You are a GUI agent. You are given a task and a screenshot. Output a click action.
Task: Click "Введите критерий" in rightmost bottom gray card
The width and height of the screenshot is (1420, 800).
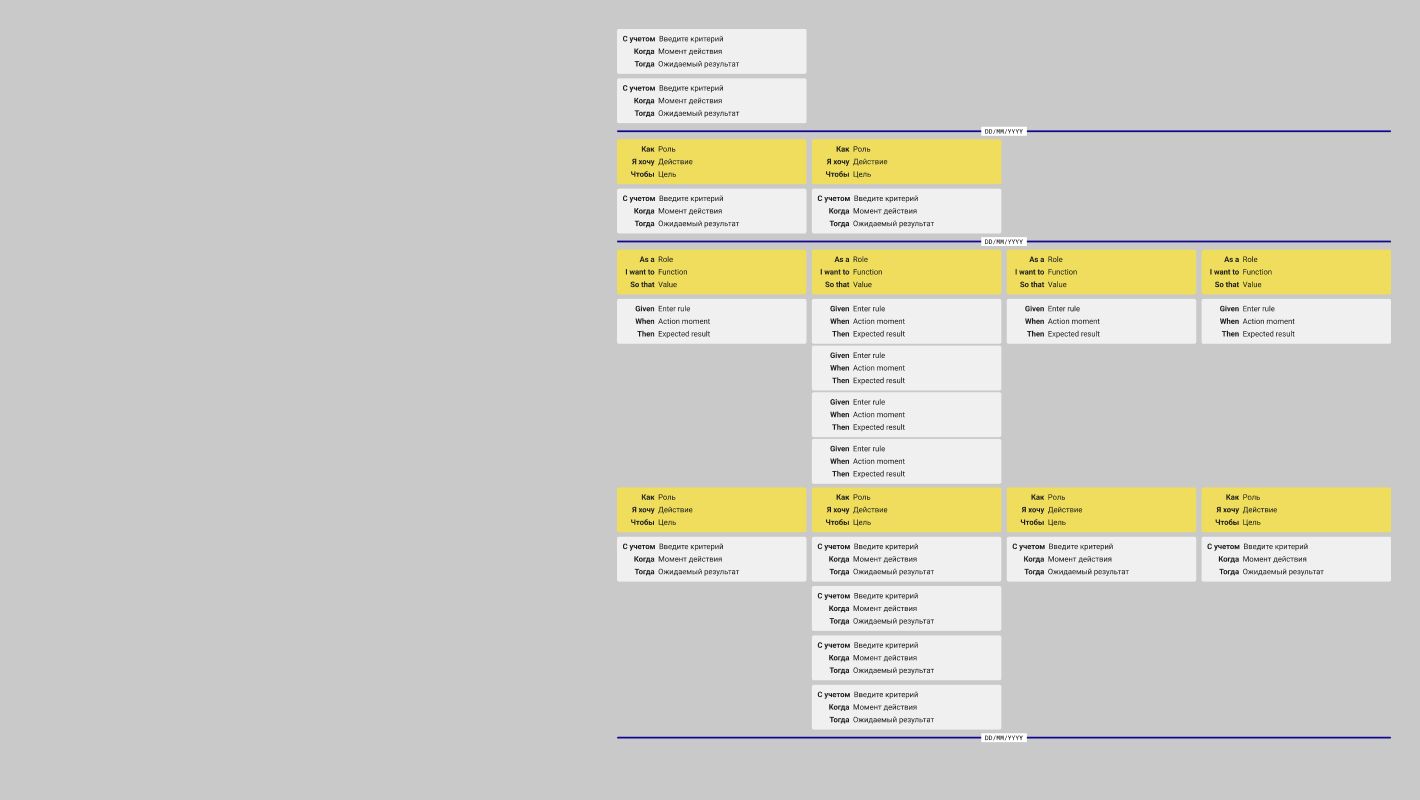point(1275,547)
